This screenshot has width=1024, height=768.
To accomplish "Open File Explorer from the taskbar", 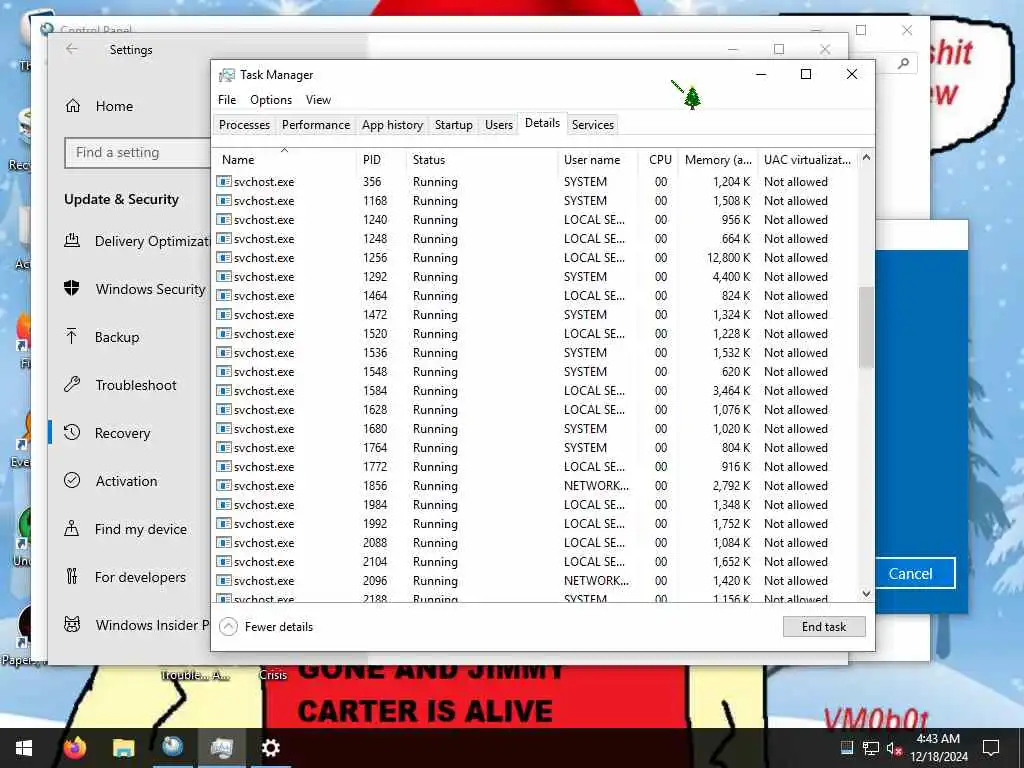I will (x=123, y=748).
